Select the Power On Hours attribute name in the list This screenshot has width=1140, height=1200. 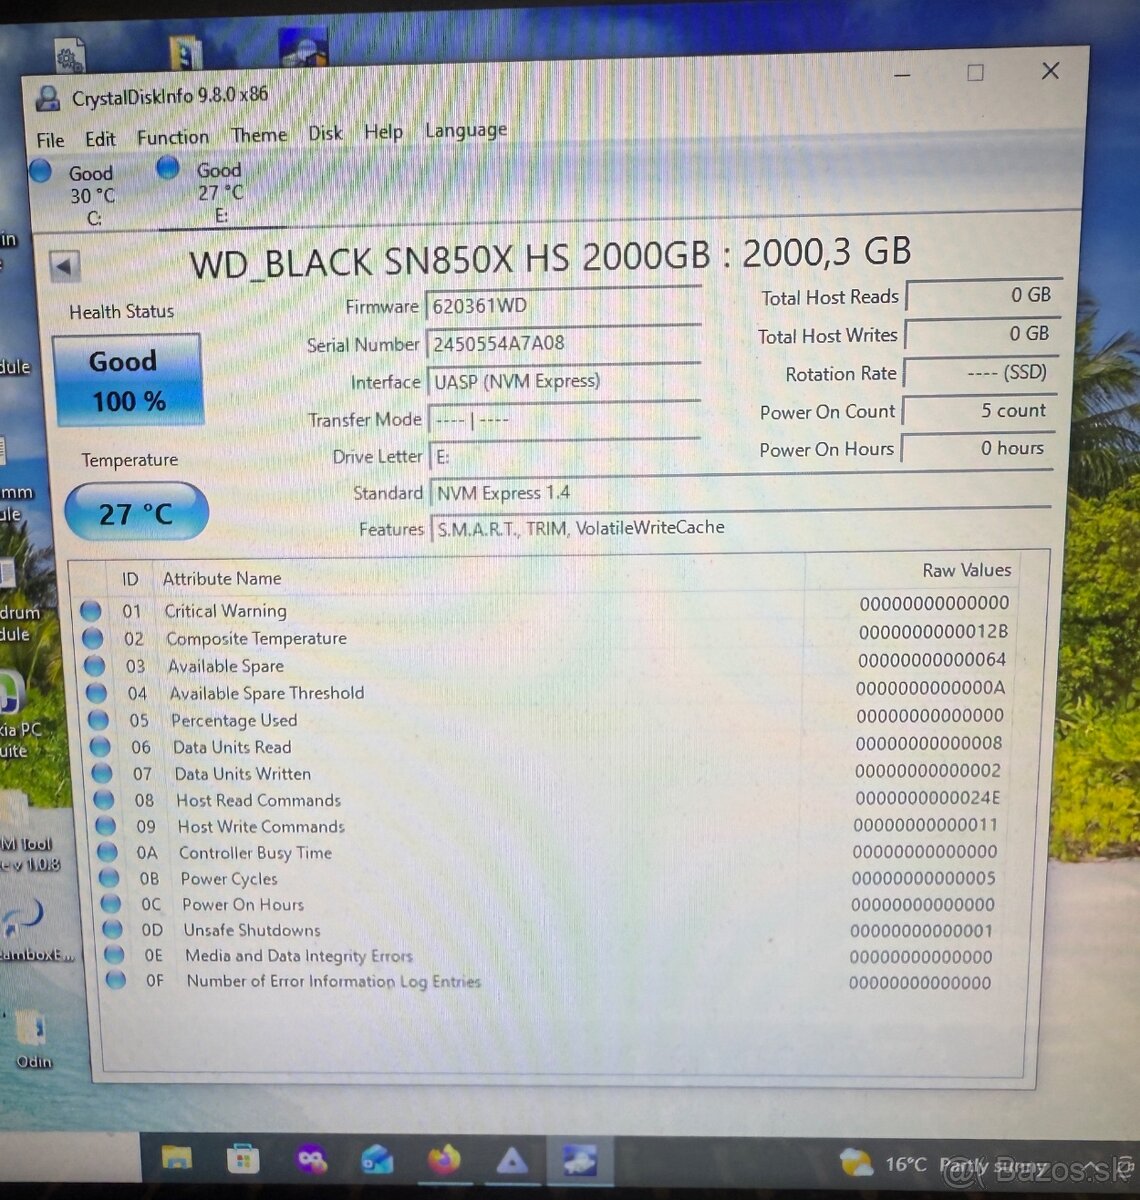pyautogui.click(x=243, y=904)
